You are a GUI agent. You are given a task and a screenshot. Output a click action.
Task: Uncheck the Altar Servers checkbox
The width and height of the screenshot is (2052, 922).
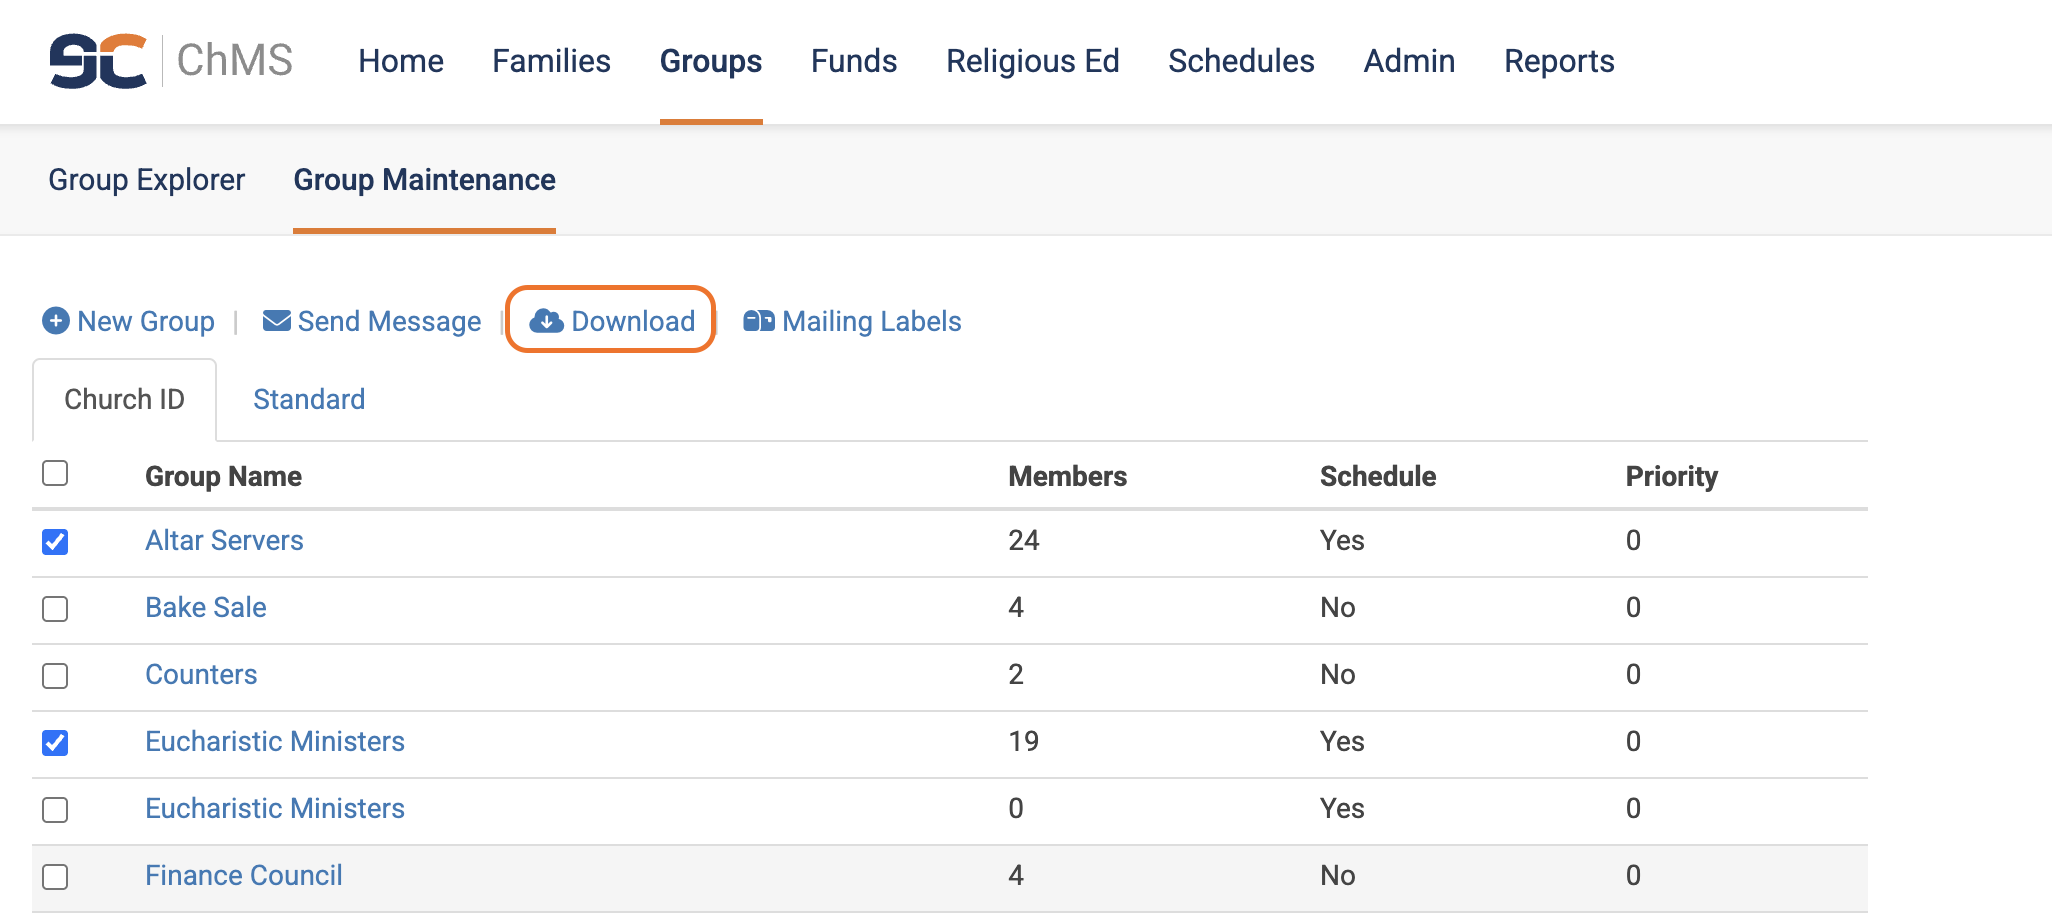click(55, 542)
